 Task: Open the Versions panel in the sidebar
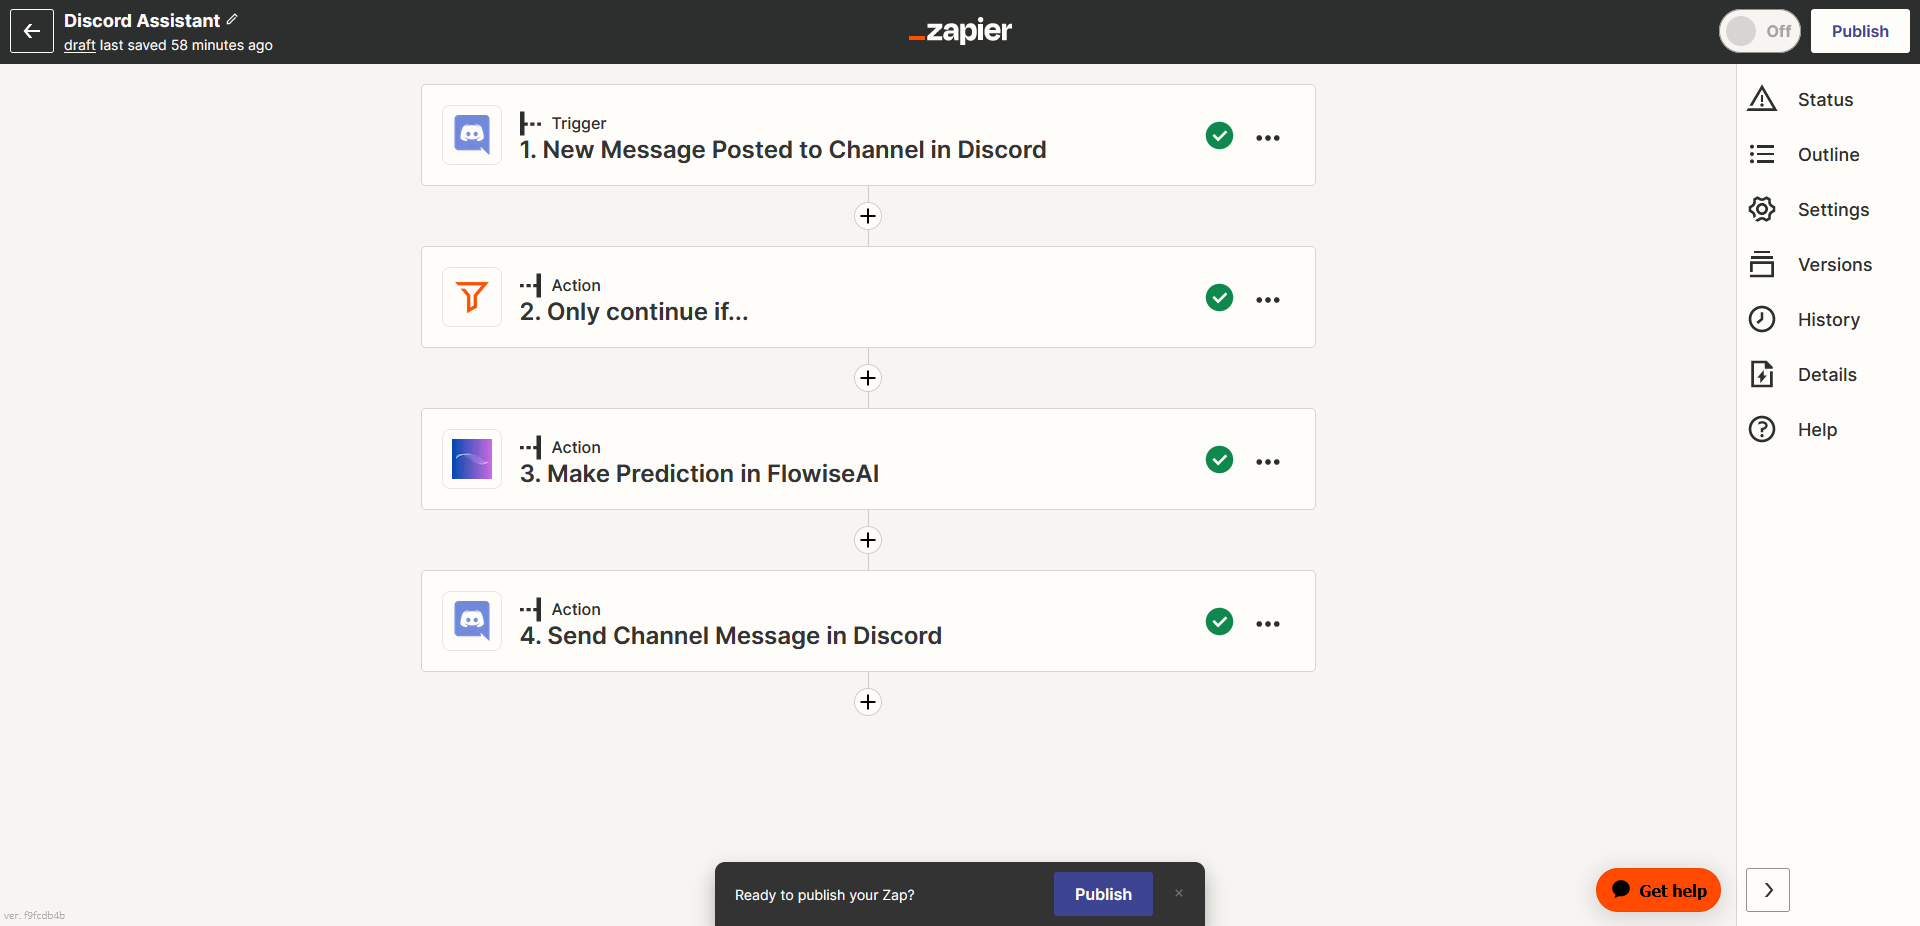tap(1834, 265)
